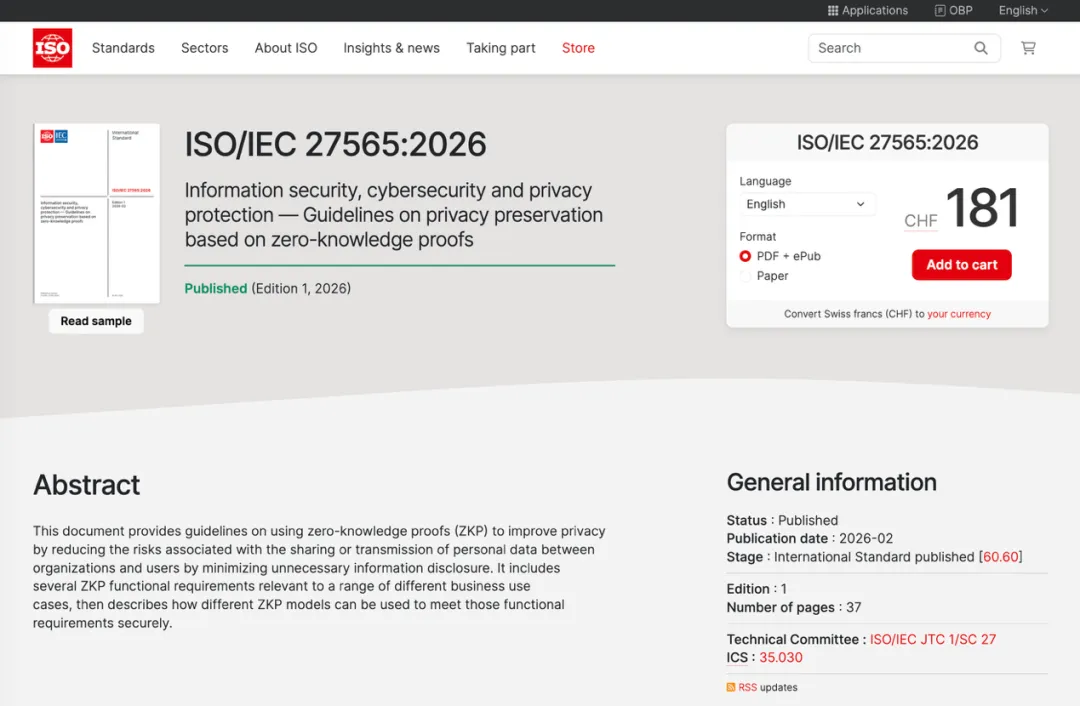Follow the ISO/IEC JTC 1/SC 27 link

932,639
